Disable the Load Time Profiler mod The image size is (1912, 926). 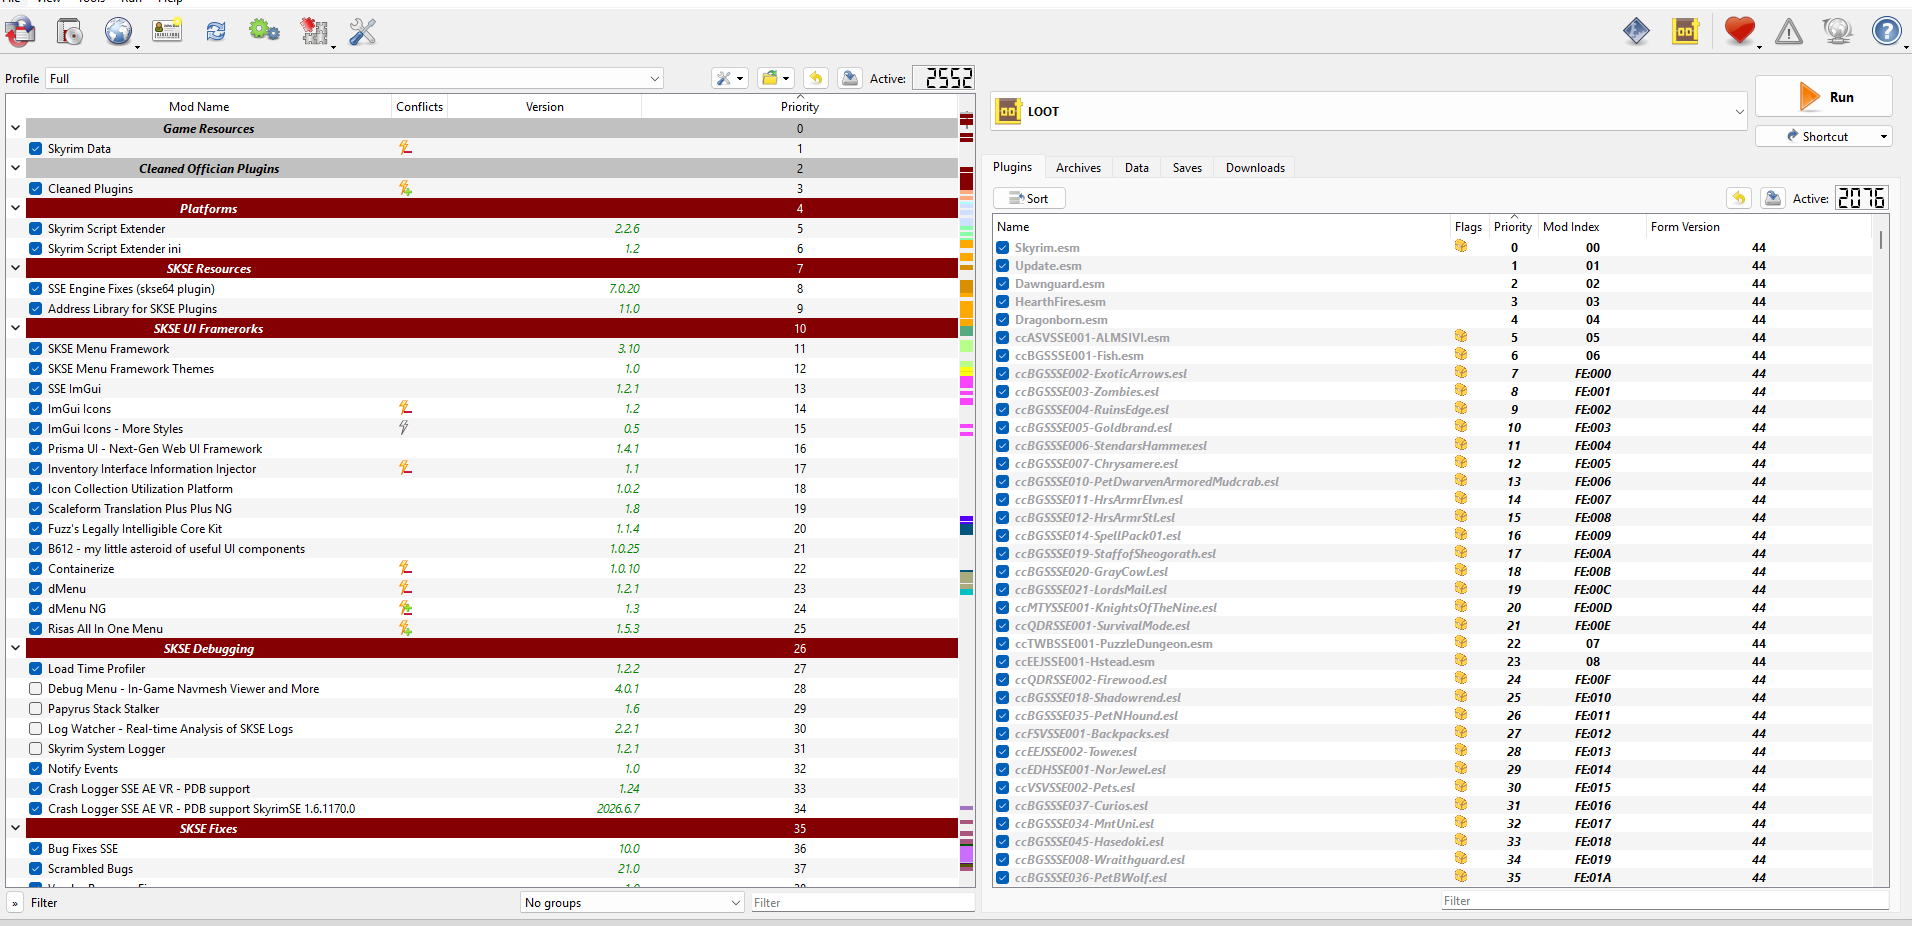coord(36,668)
